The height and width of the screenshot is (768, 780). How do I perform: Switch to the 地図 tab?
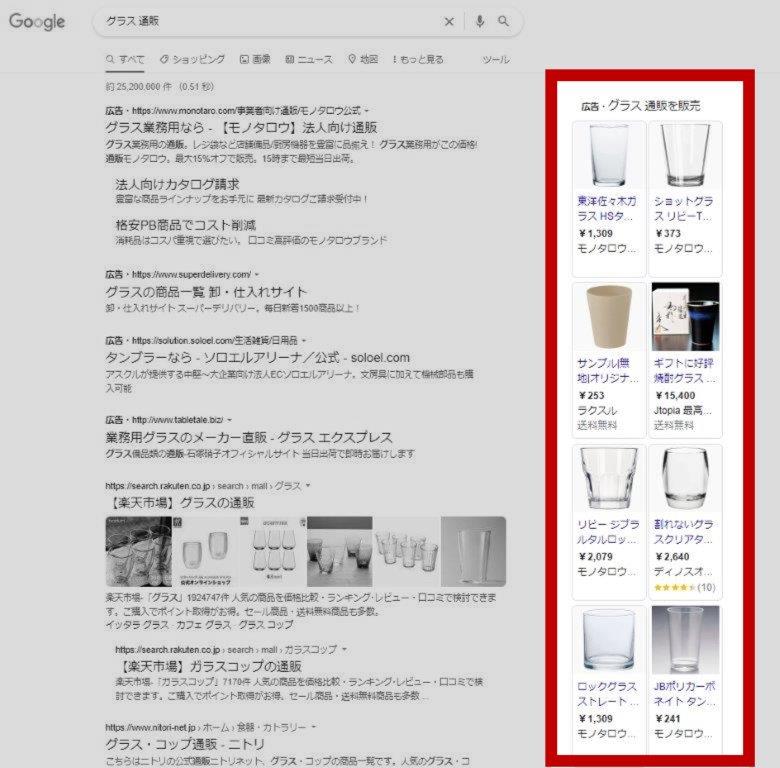tap(363, 59)
